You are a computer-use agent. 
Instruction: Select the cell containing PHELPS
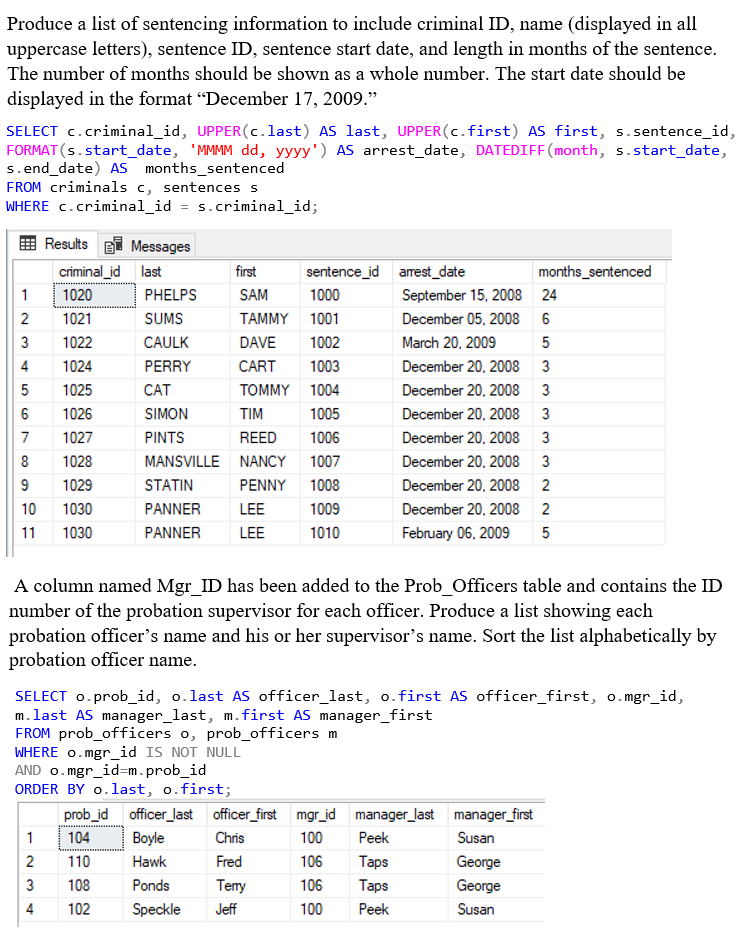pyautogui.click(x=171, y=295)
